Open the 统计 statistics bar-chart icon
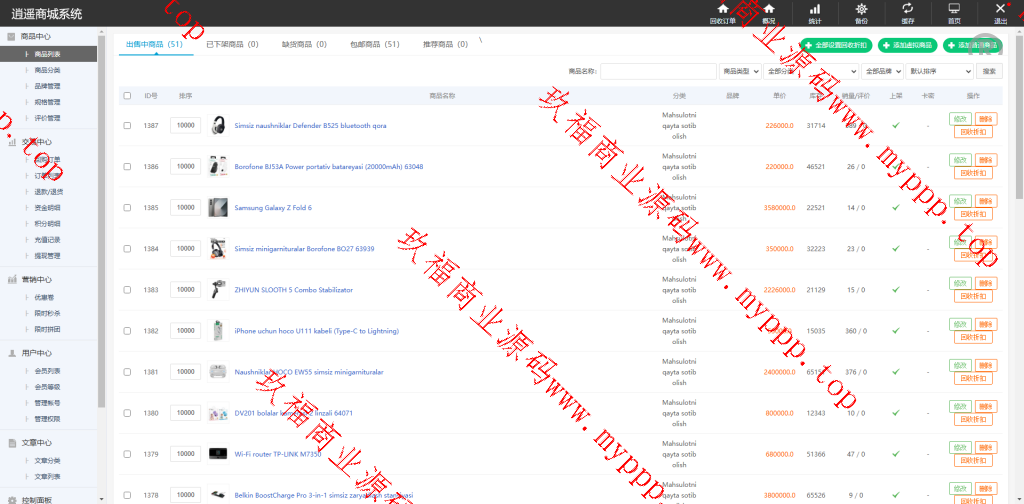 pos(814,12)
